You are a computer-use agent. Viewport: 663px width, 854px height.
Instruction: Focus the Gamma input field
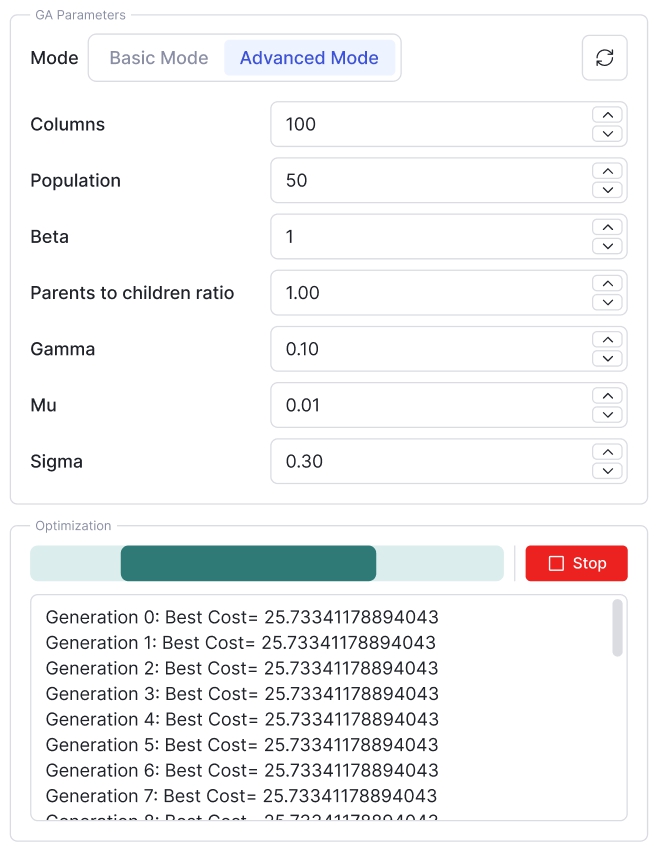pos(430,349)
